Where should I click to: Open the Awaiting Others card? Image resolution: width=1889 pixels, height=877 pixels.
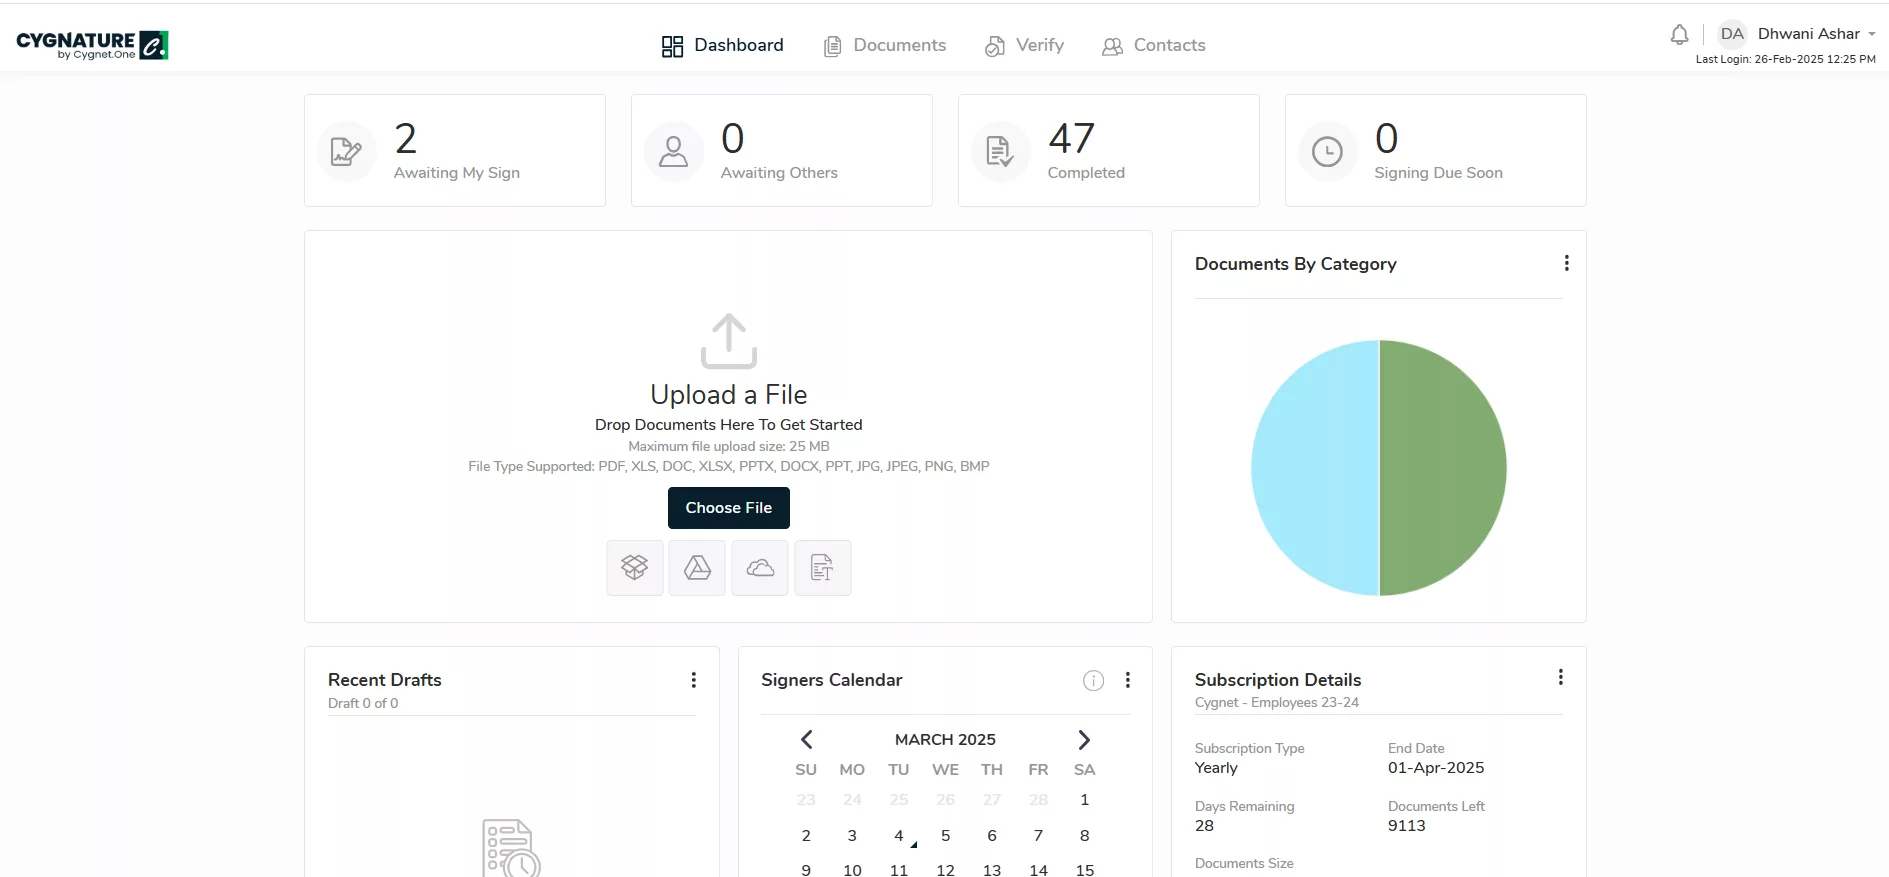click(x=782, y=151)
